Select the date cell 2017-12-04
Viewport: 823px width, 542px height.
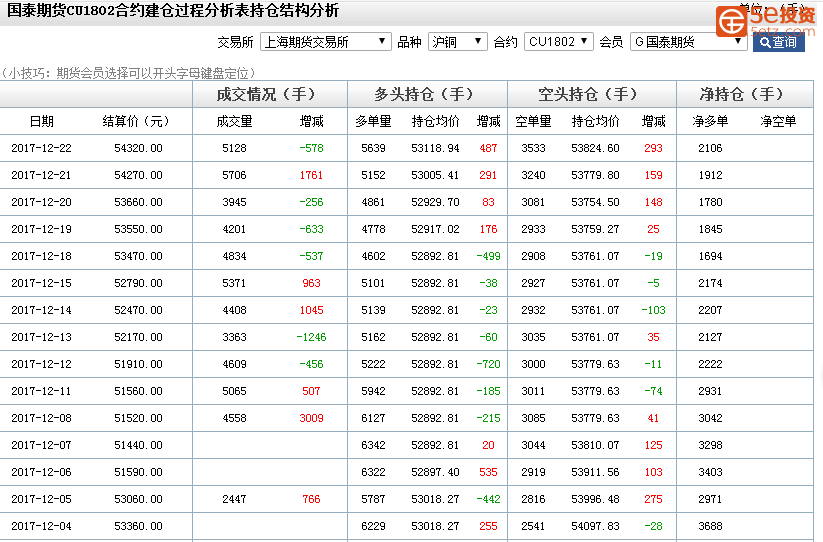[x=41, y=526]
